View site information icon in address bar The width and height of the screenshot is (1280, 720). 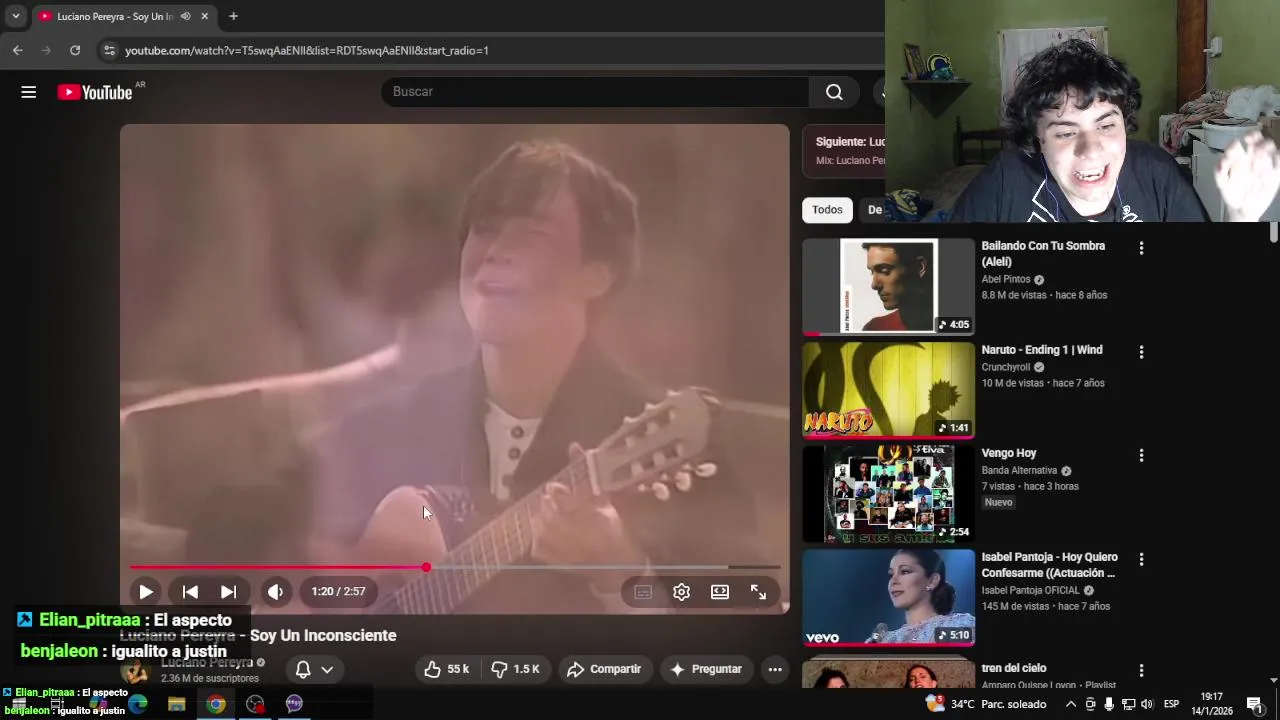(108, 50)
